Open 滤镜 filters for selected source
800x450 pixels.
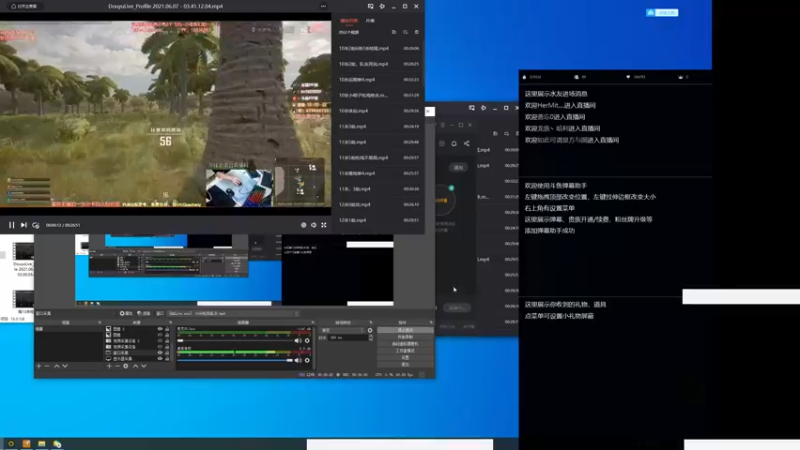click(144, 314)
